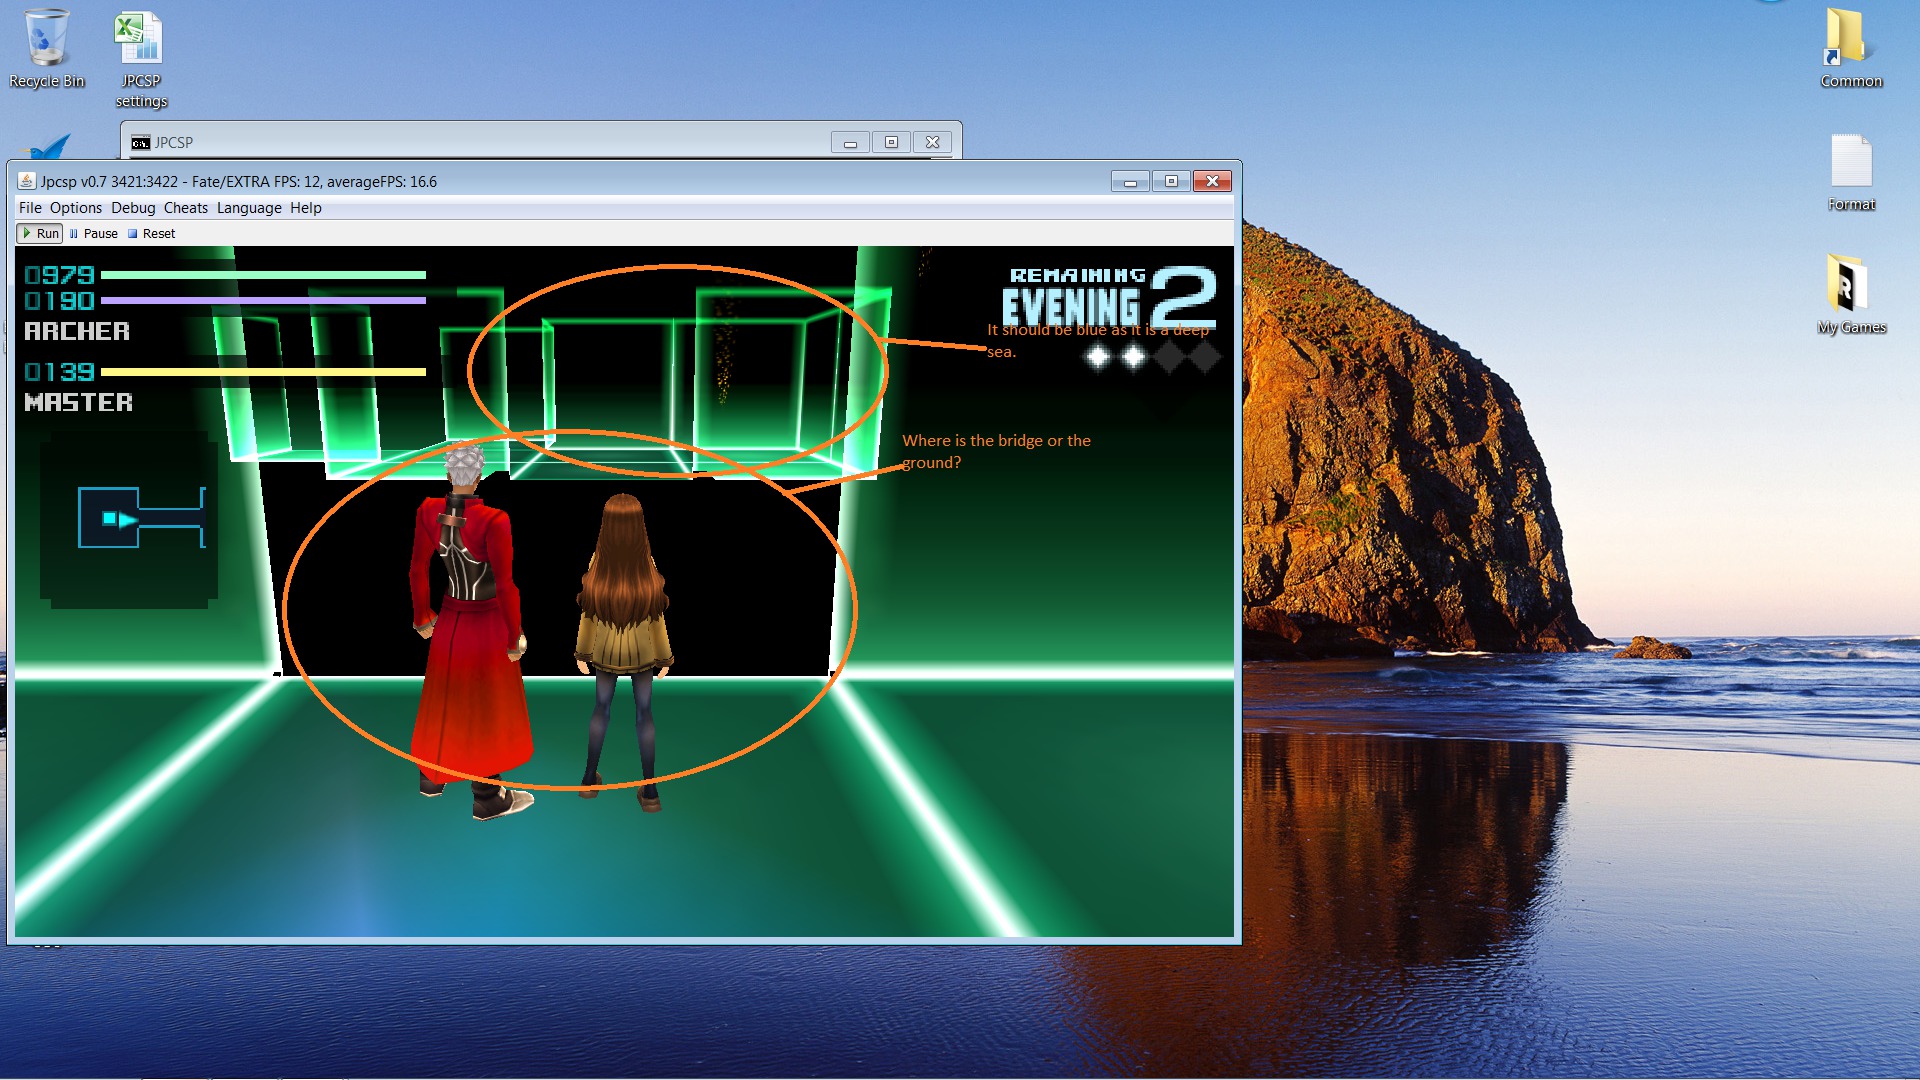This screenshot has height=1080, width=1920.
Task: Click the Archer HP green bar
Action: point(263,274)
